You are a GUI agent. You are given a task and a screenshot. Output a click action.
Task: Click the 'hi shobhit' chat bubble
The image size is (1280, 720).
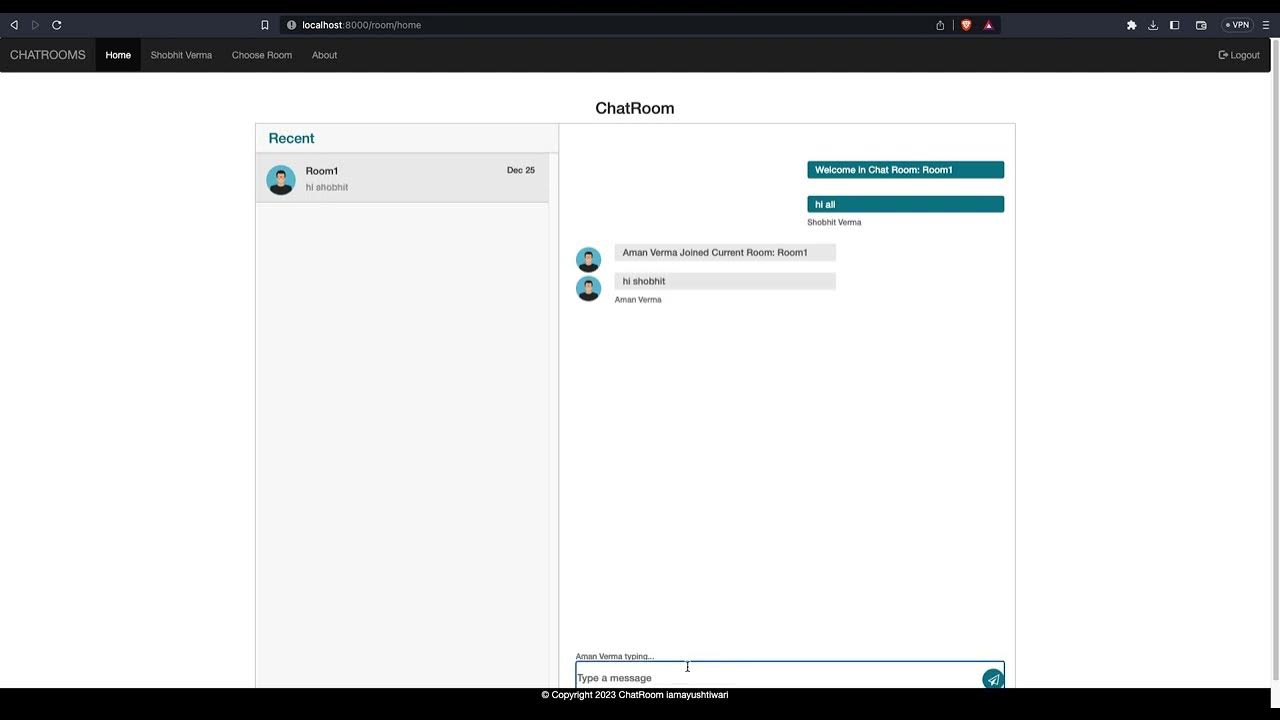pos(725,281)
